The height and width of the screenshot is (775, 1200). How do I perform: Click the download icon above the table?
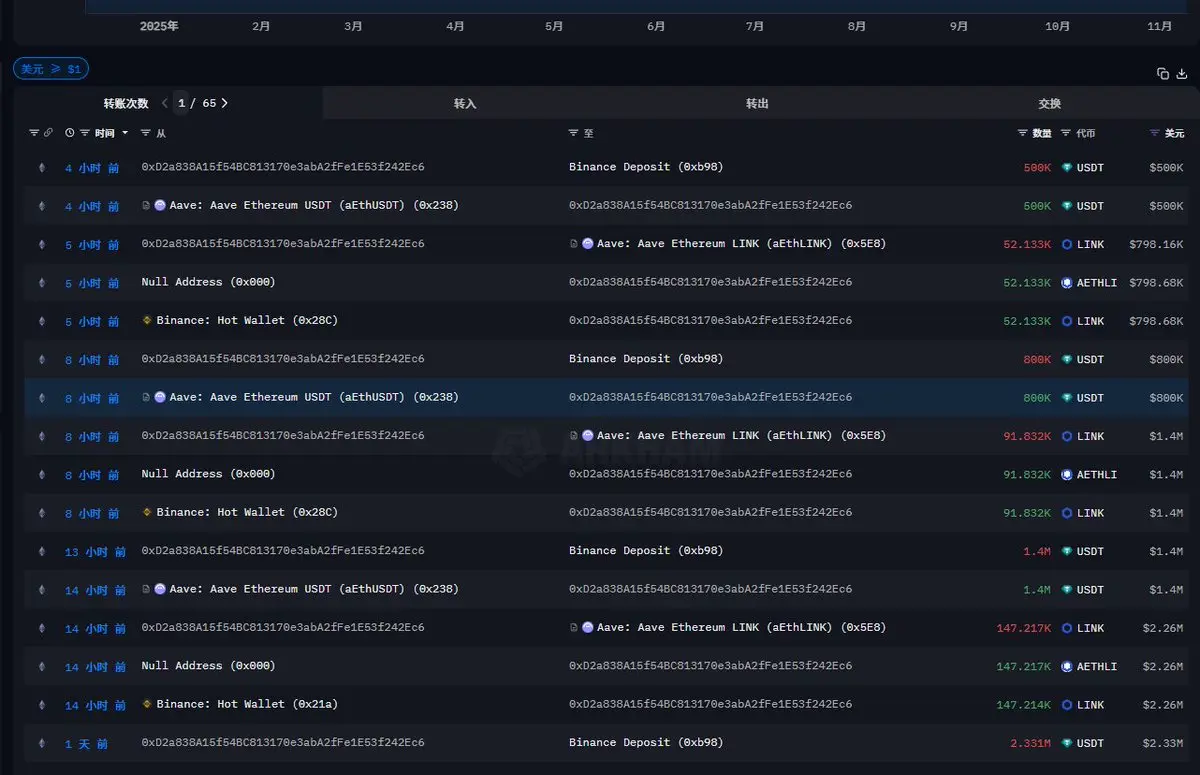1182,74
